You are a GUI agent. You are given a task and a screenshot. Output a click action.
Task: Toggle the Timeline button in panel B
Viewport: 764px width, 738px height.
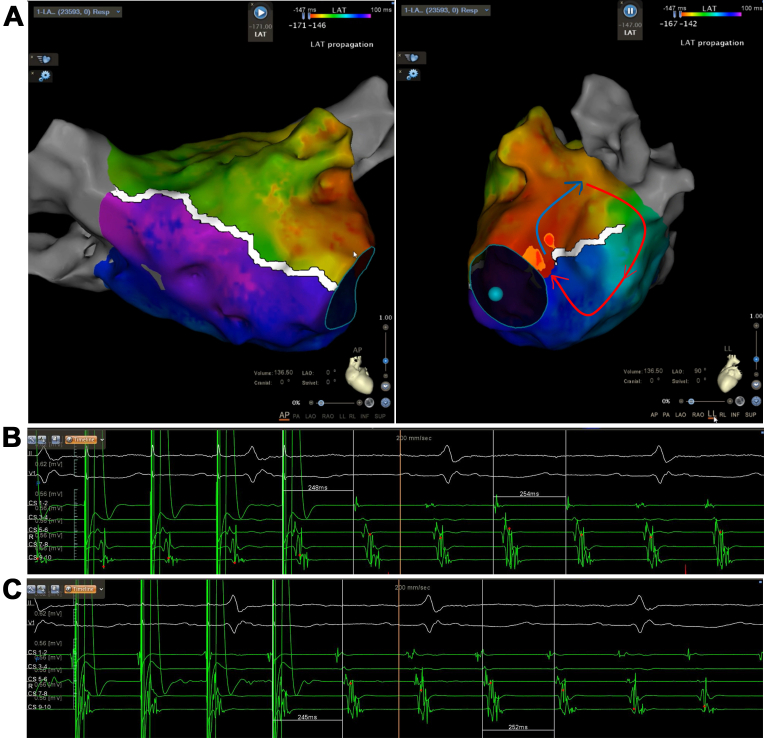click(x=81, y=440)
